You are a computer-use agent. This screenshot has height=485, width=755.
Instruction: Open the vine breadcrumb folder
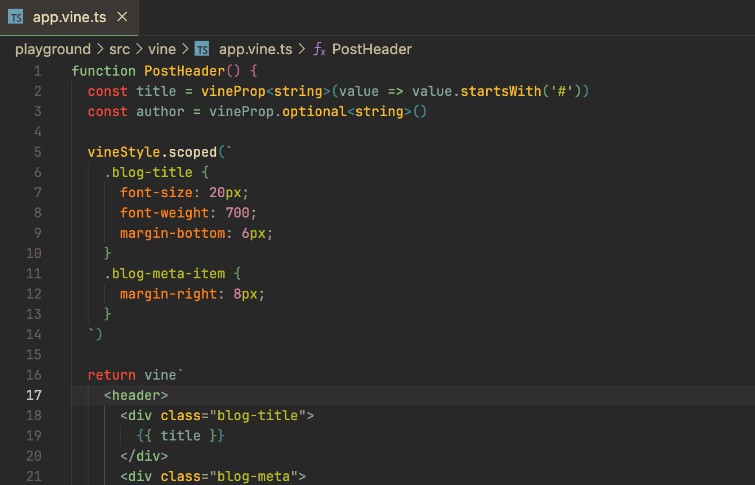[x=162, y=49]
